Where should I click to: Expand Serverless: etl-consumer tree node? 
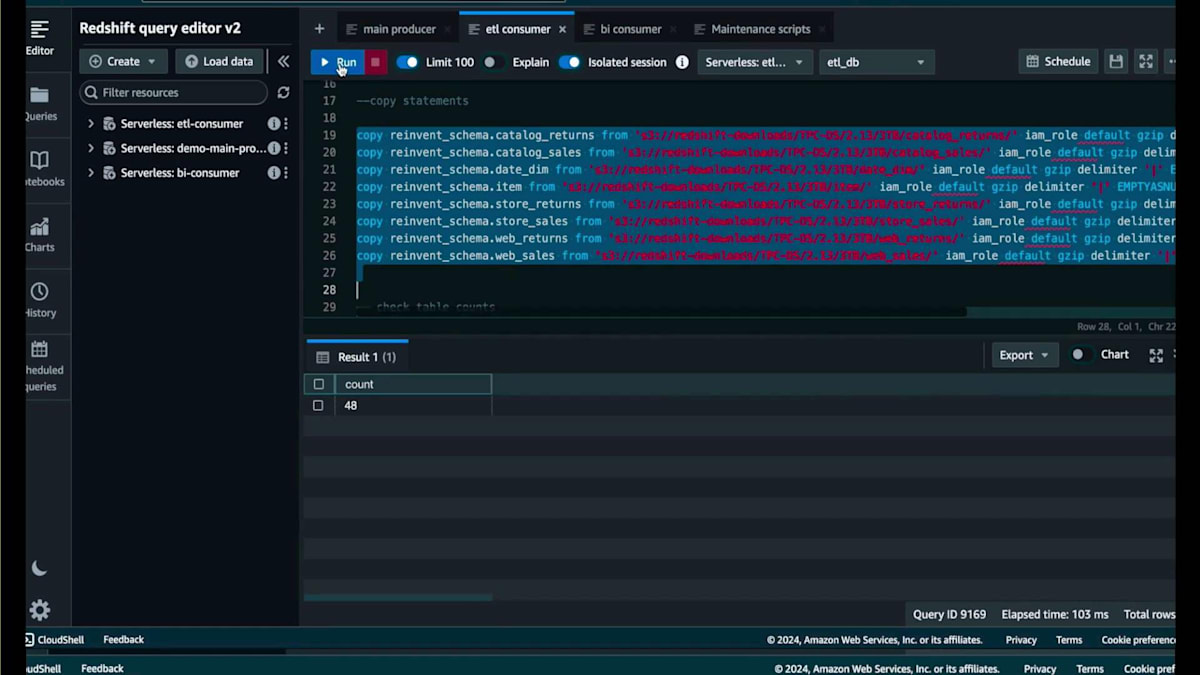(x=90, y=124)
